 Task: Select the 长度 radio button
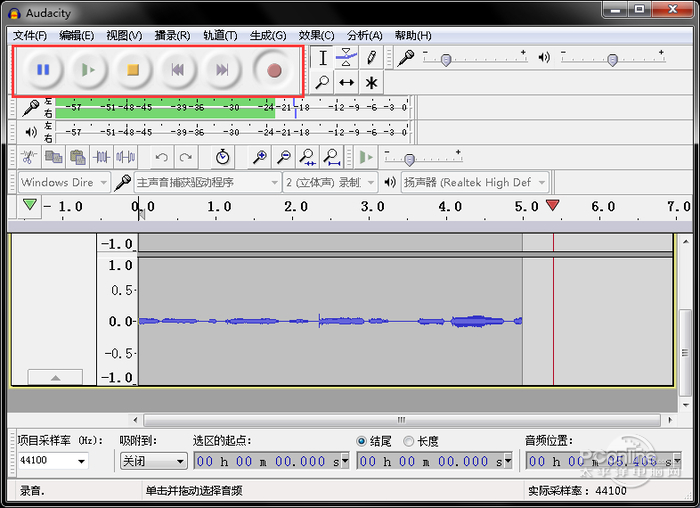pyautogui.click(x=409, y=441)
